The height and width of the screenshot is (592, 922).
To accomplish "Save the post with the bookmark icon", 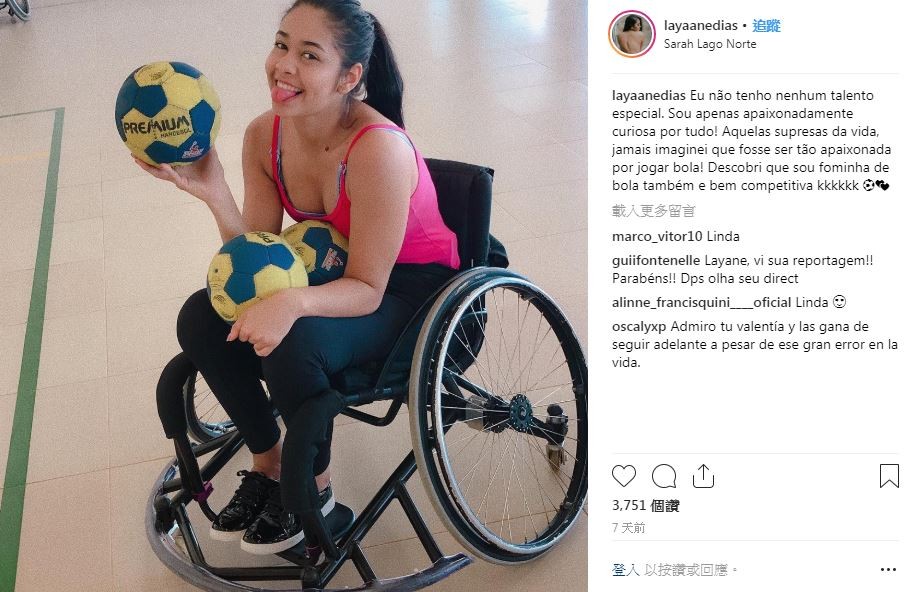I will click(x=889, y=476).
